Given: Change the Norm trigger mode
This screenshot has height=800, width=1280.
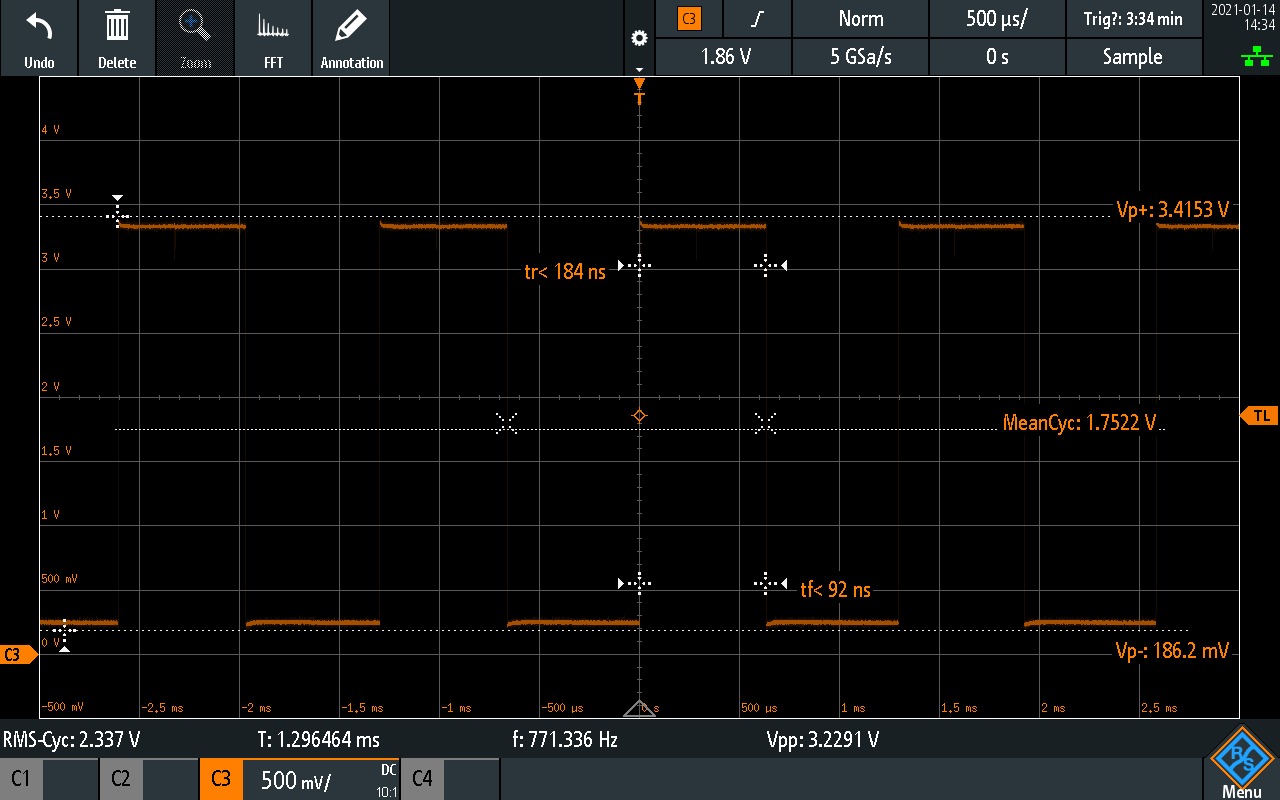Looking at the screenshot, I should 860,18.
